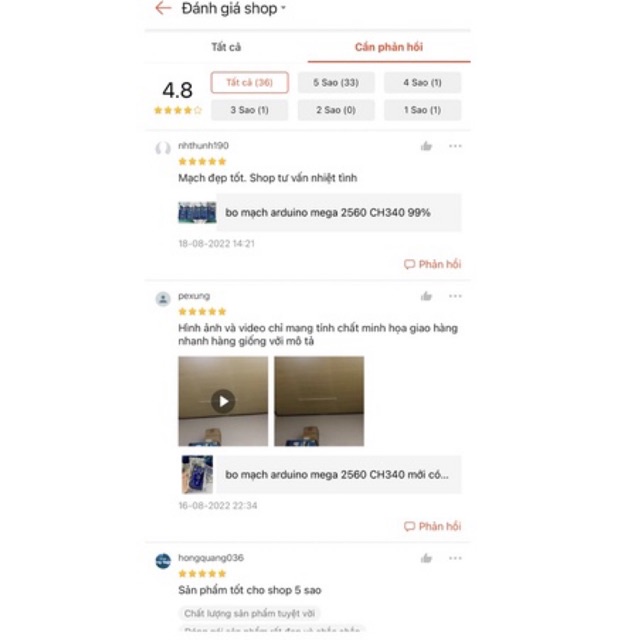Filter reviews by 5 Sao (33)
Screen dimensions: 640x640
[x=336, y=82]
